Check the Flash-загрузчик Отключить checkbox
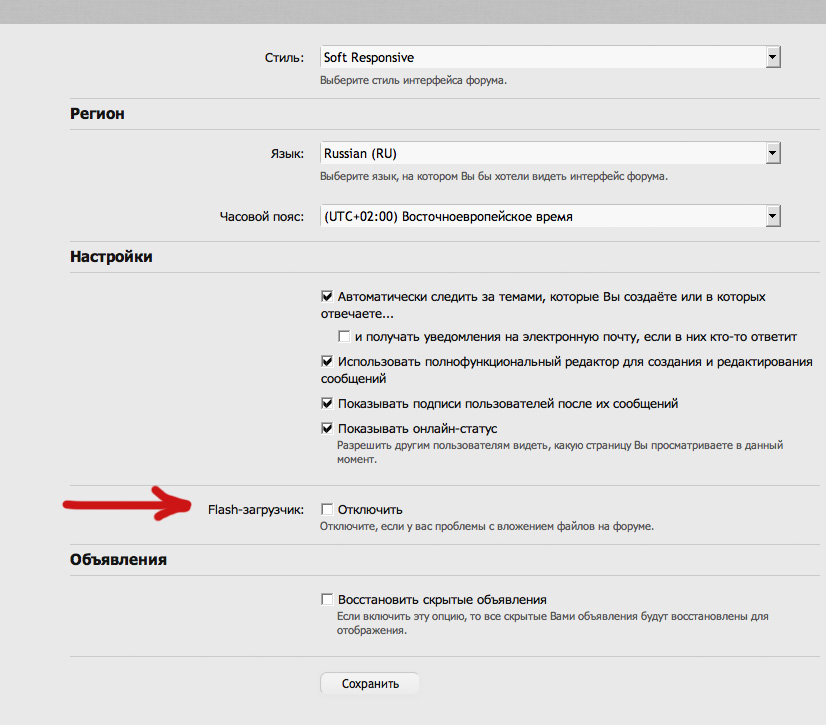 coord(327,509)
